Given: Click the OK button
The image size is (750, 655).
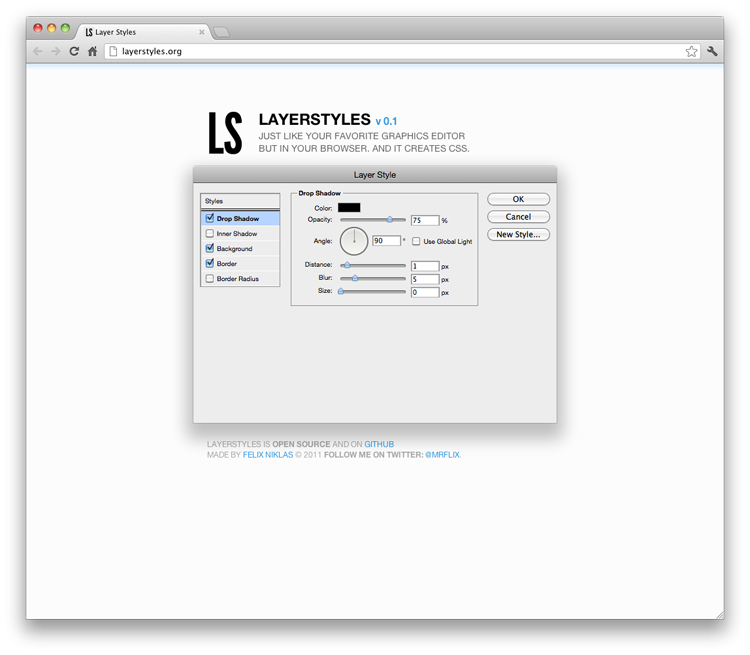Looking at the screenshot, I should [518, 199].
